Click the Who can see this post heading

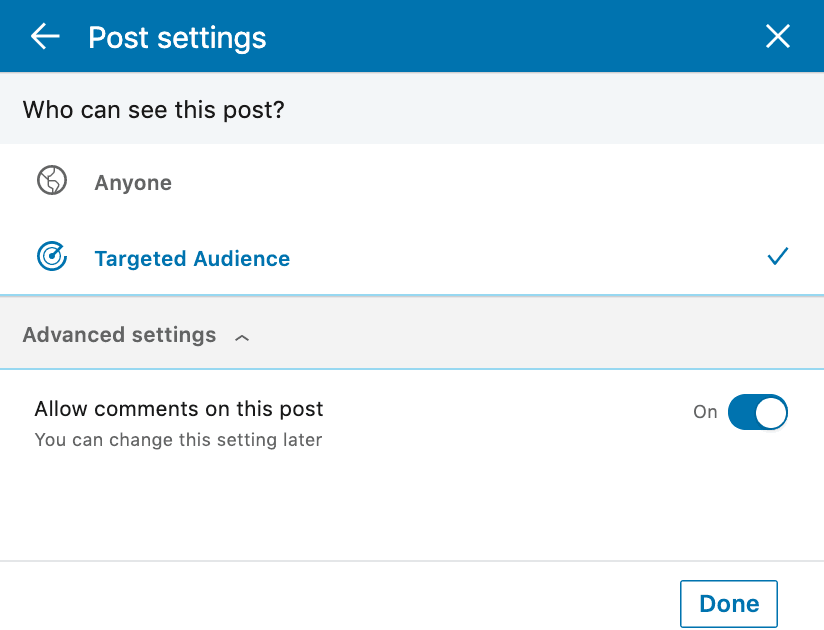pos(153,110)
